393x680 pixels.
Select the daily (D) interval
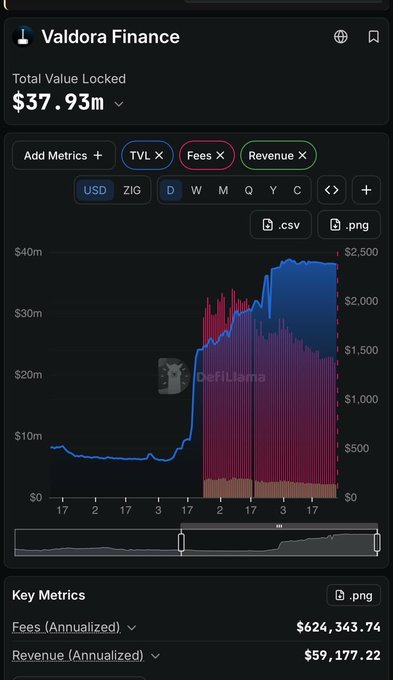point(170,190)
